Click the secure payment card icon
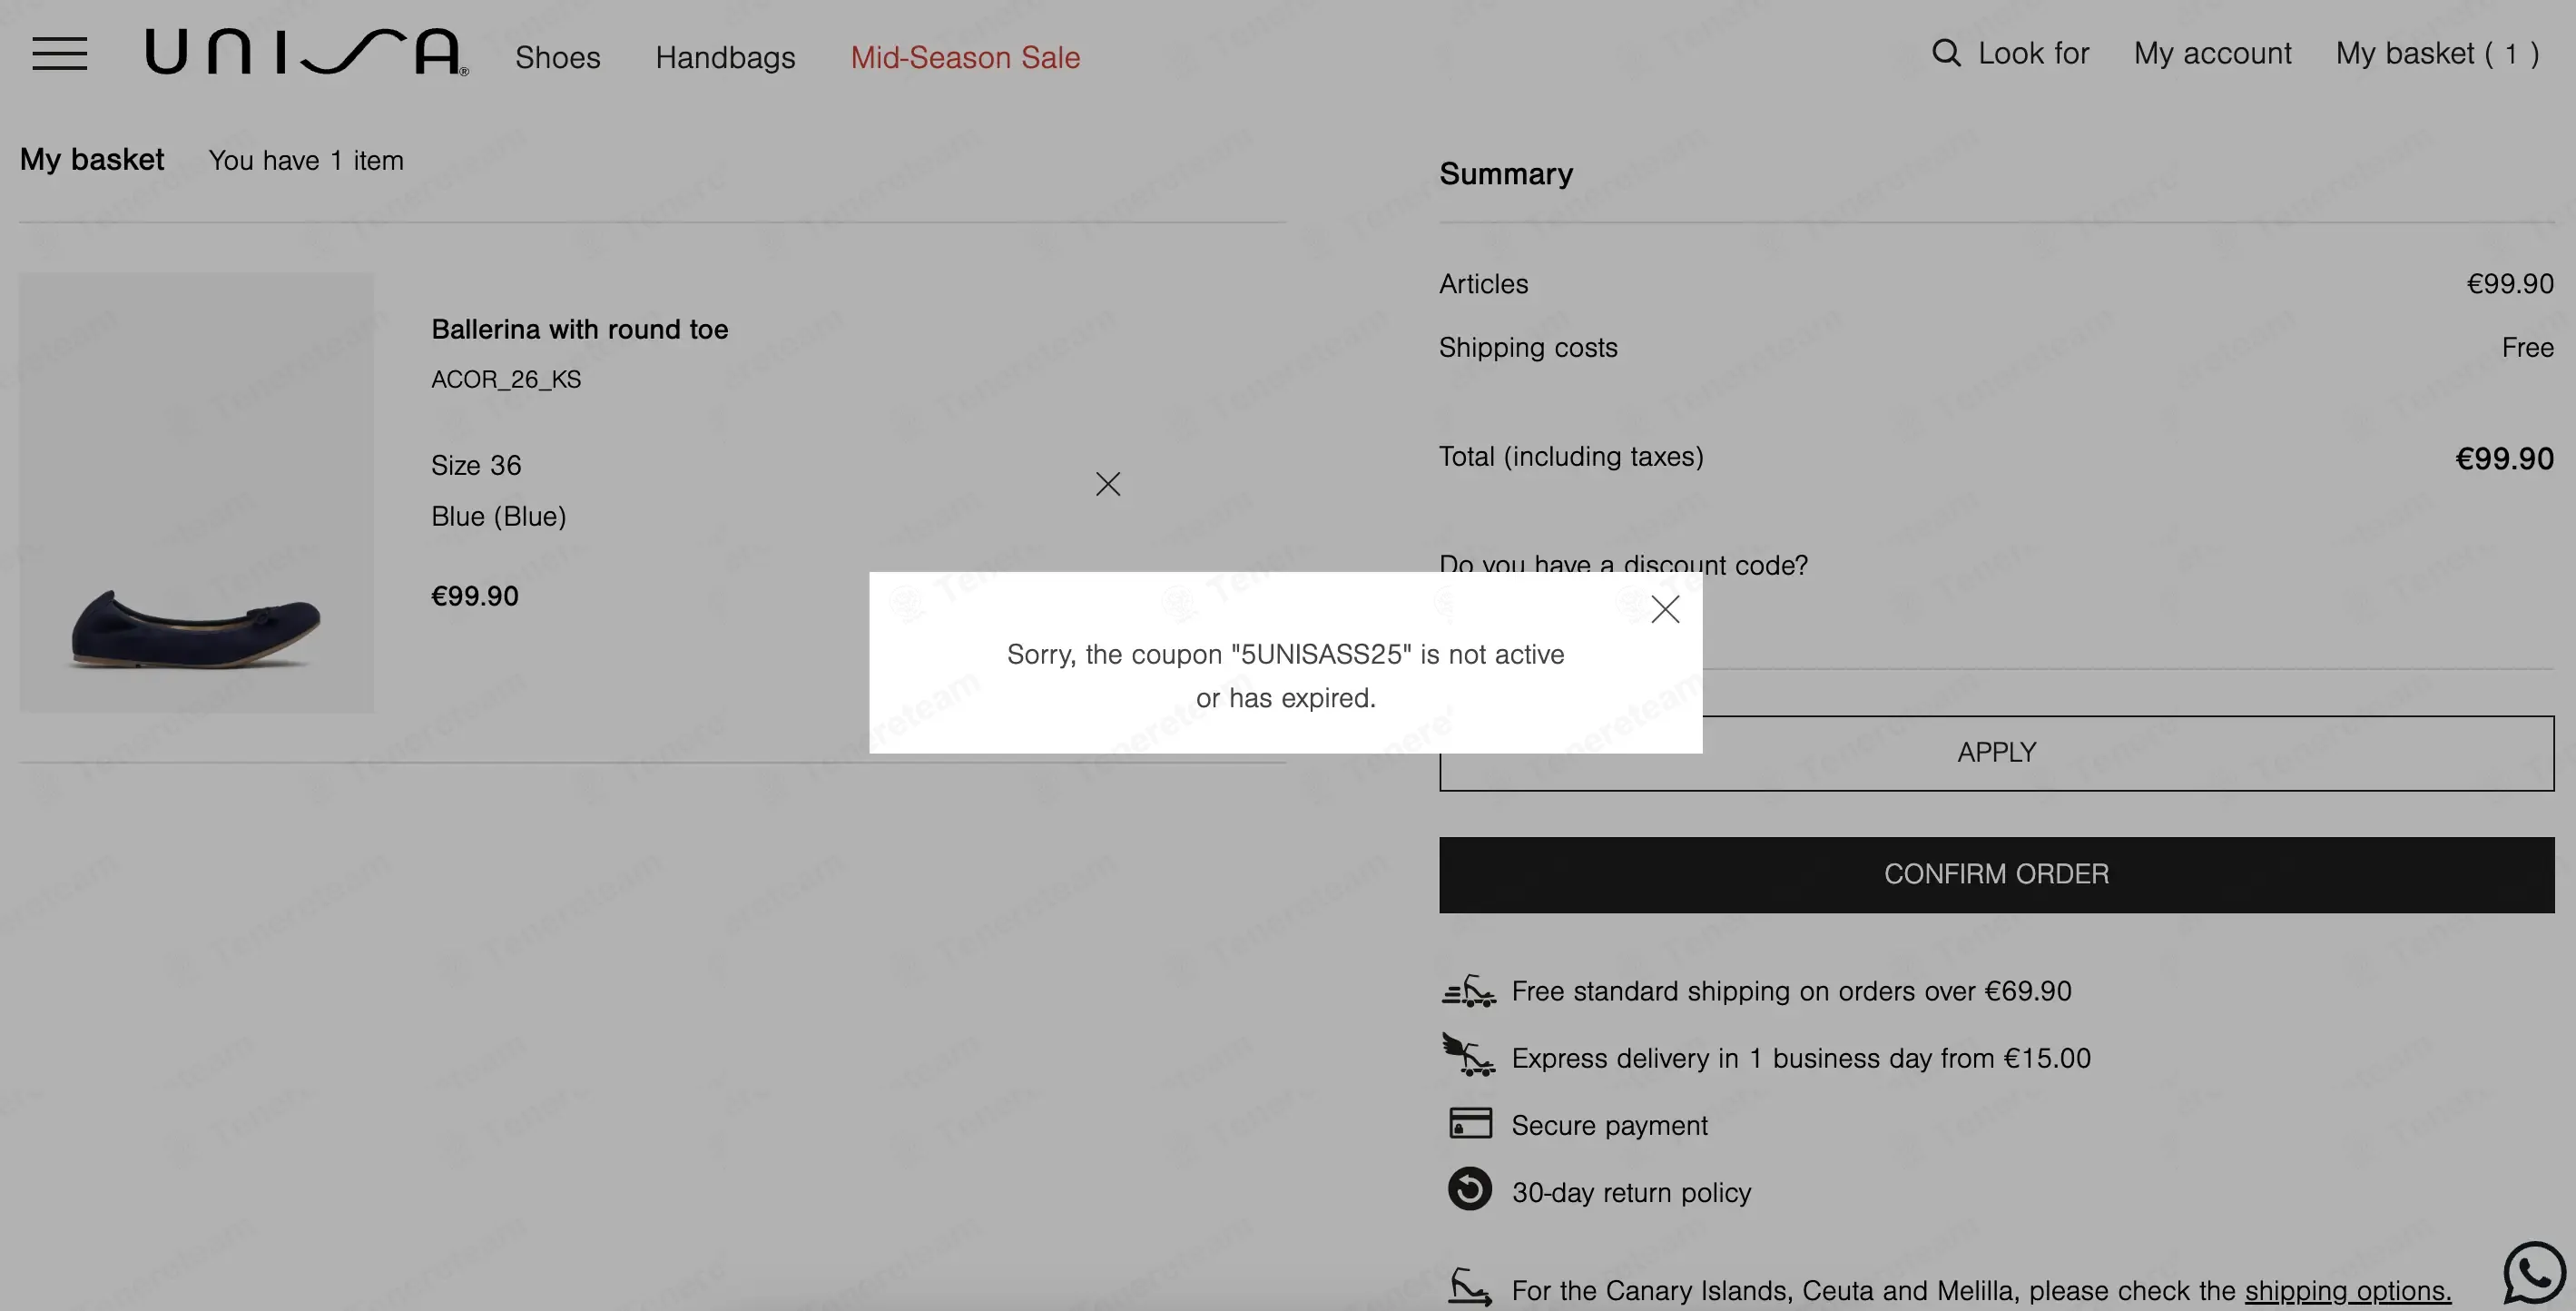This screenshot has width=2576, height=1311. click(x=1470, y=1123)
